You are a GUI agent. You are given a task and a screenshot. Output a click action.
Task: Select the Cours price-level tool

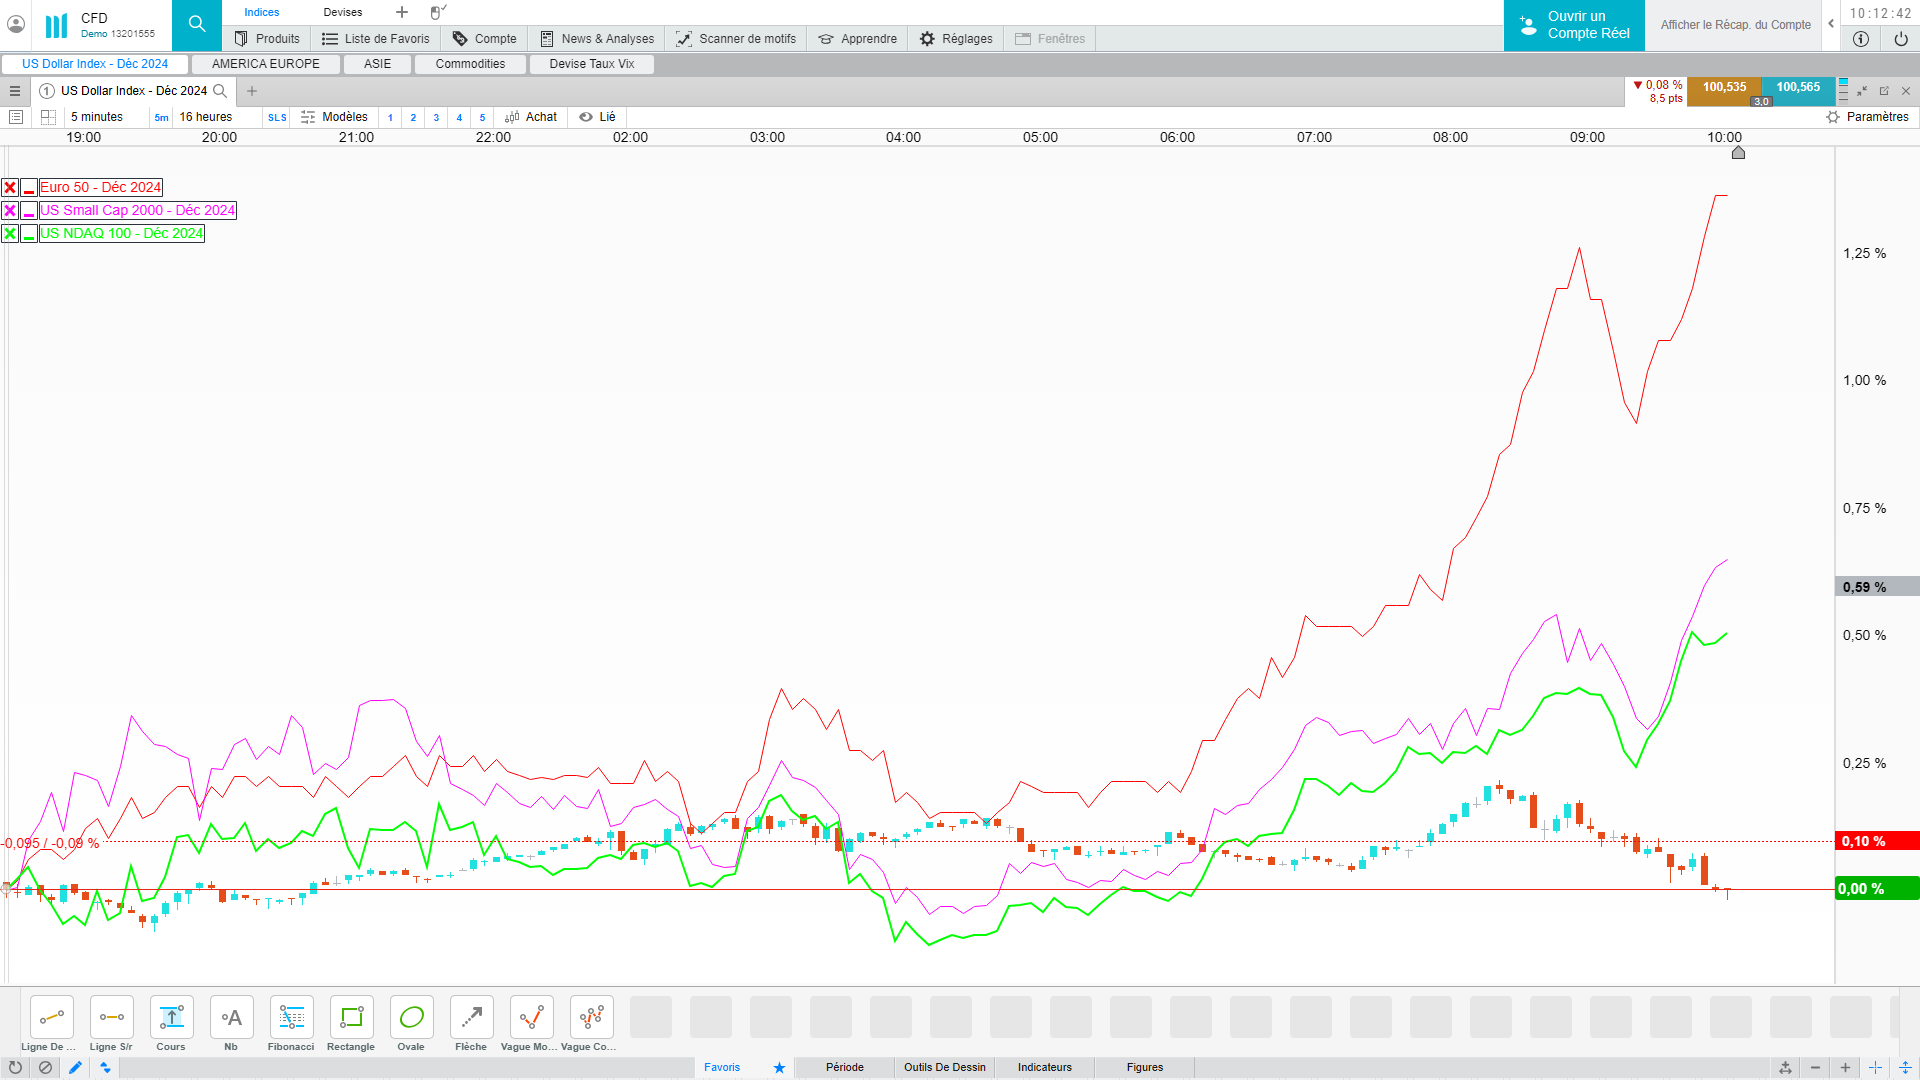[171, 1018]
